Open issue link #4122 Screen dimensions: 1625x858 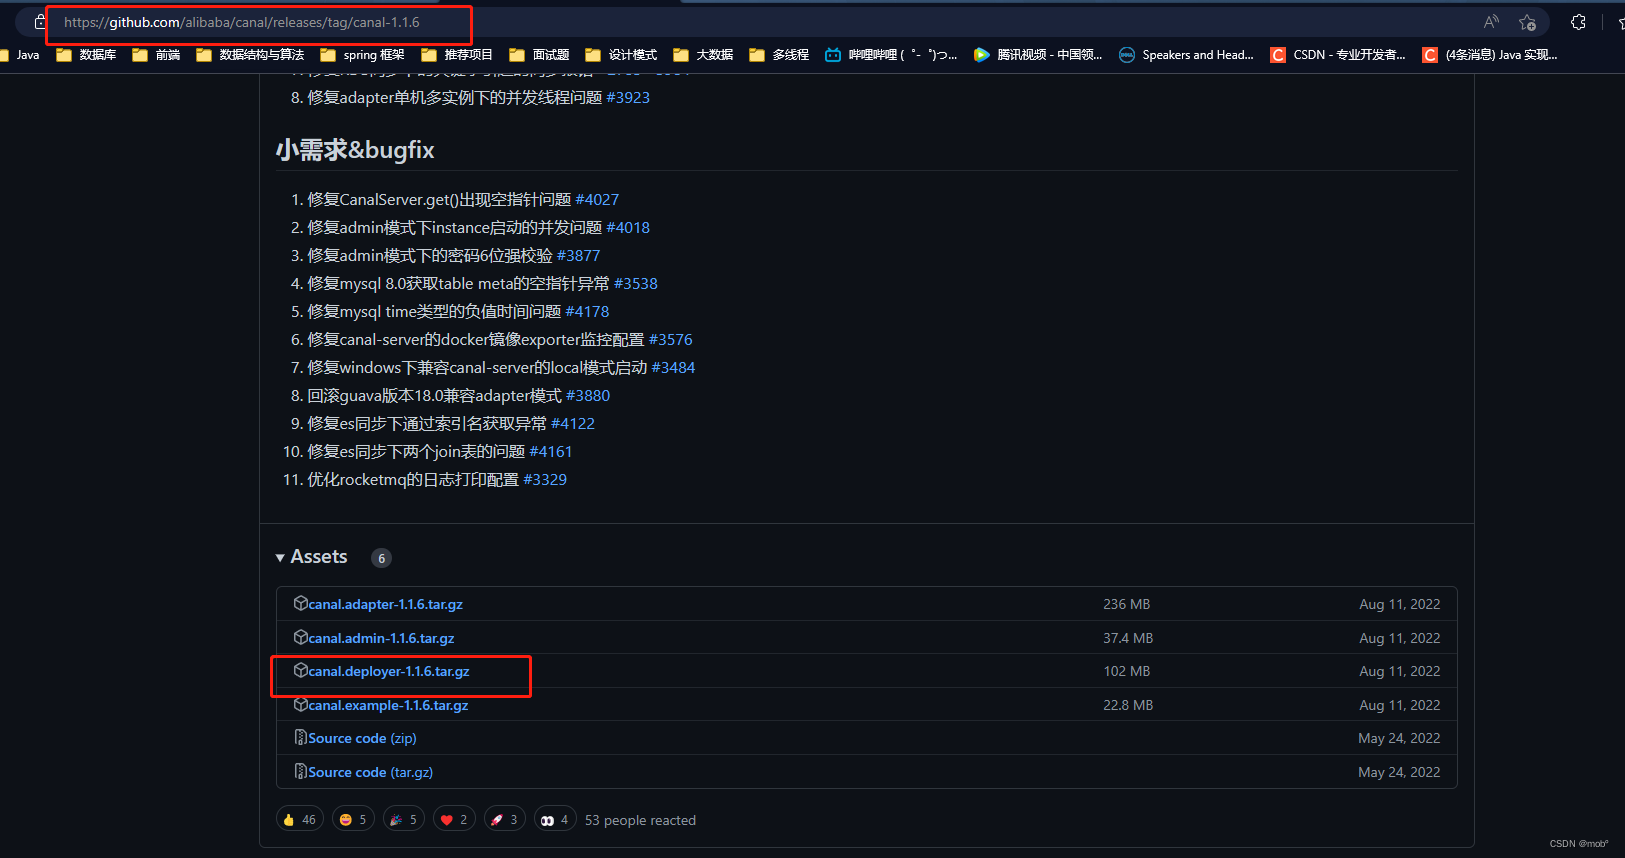[x=573, y=423]
